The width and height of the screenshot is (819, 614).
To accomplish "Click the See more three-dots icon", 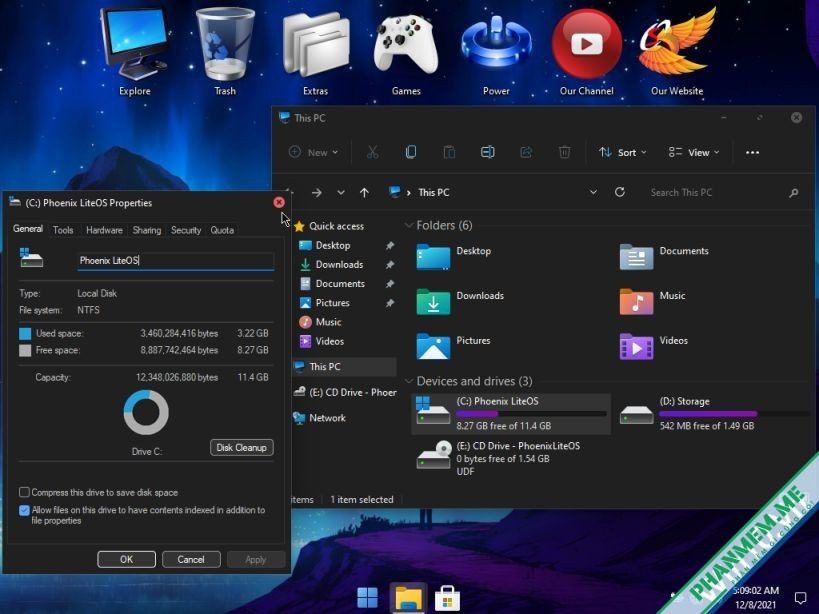I will (752, 152).
